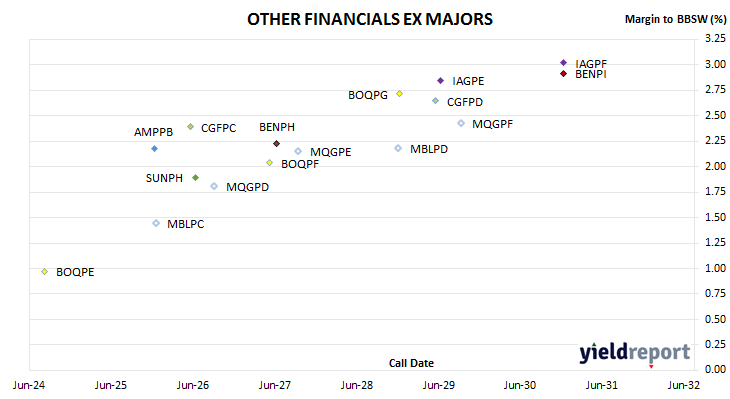Click the CGFPC green-grey diamond marker

(x=190, y=127)
